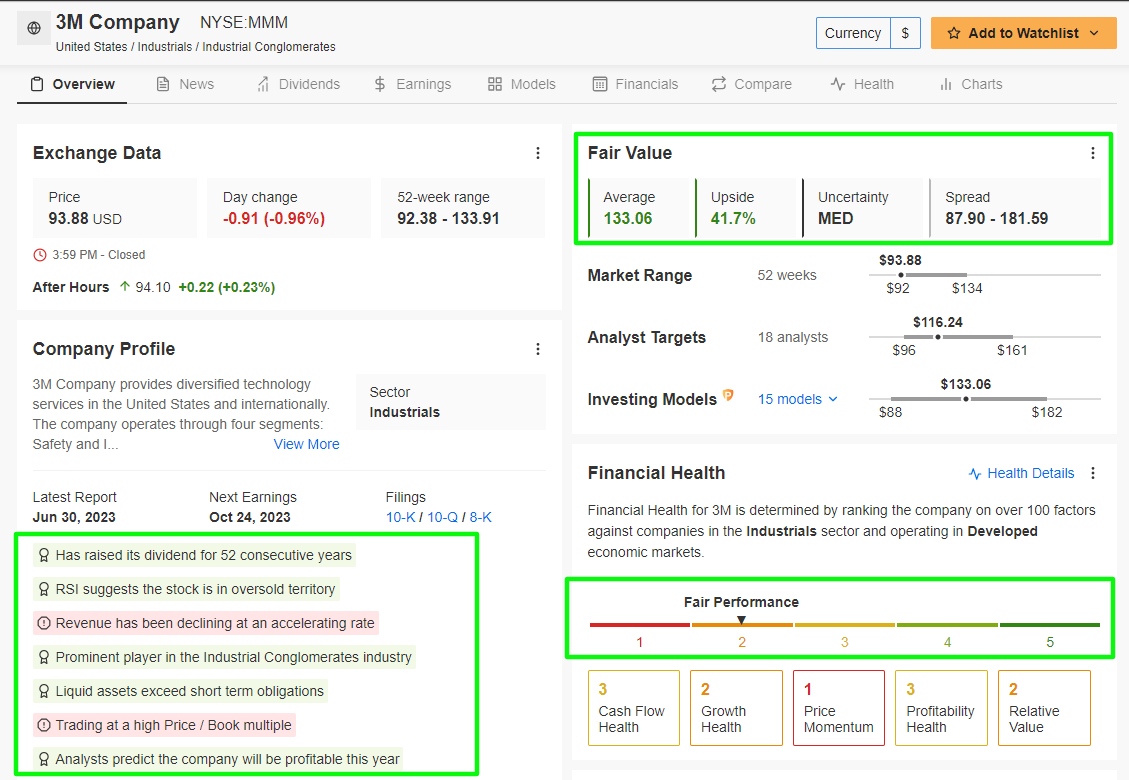Click the pulse icon by Health Details
Screen dimensions: 1129x780
click(x=975, y=474)
